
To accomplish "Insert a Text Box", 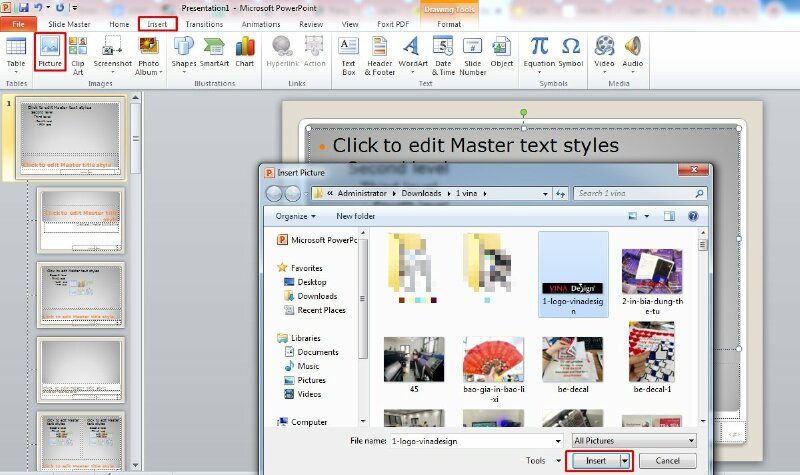I will [x=348, y=55].
